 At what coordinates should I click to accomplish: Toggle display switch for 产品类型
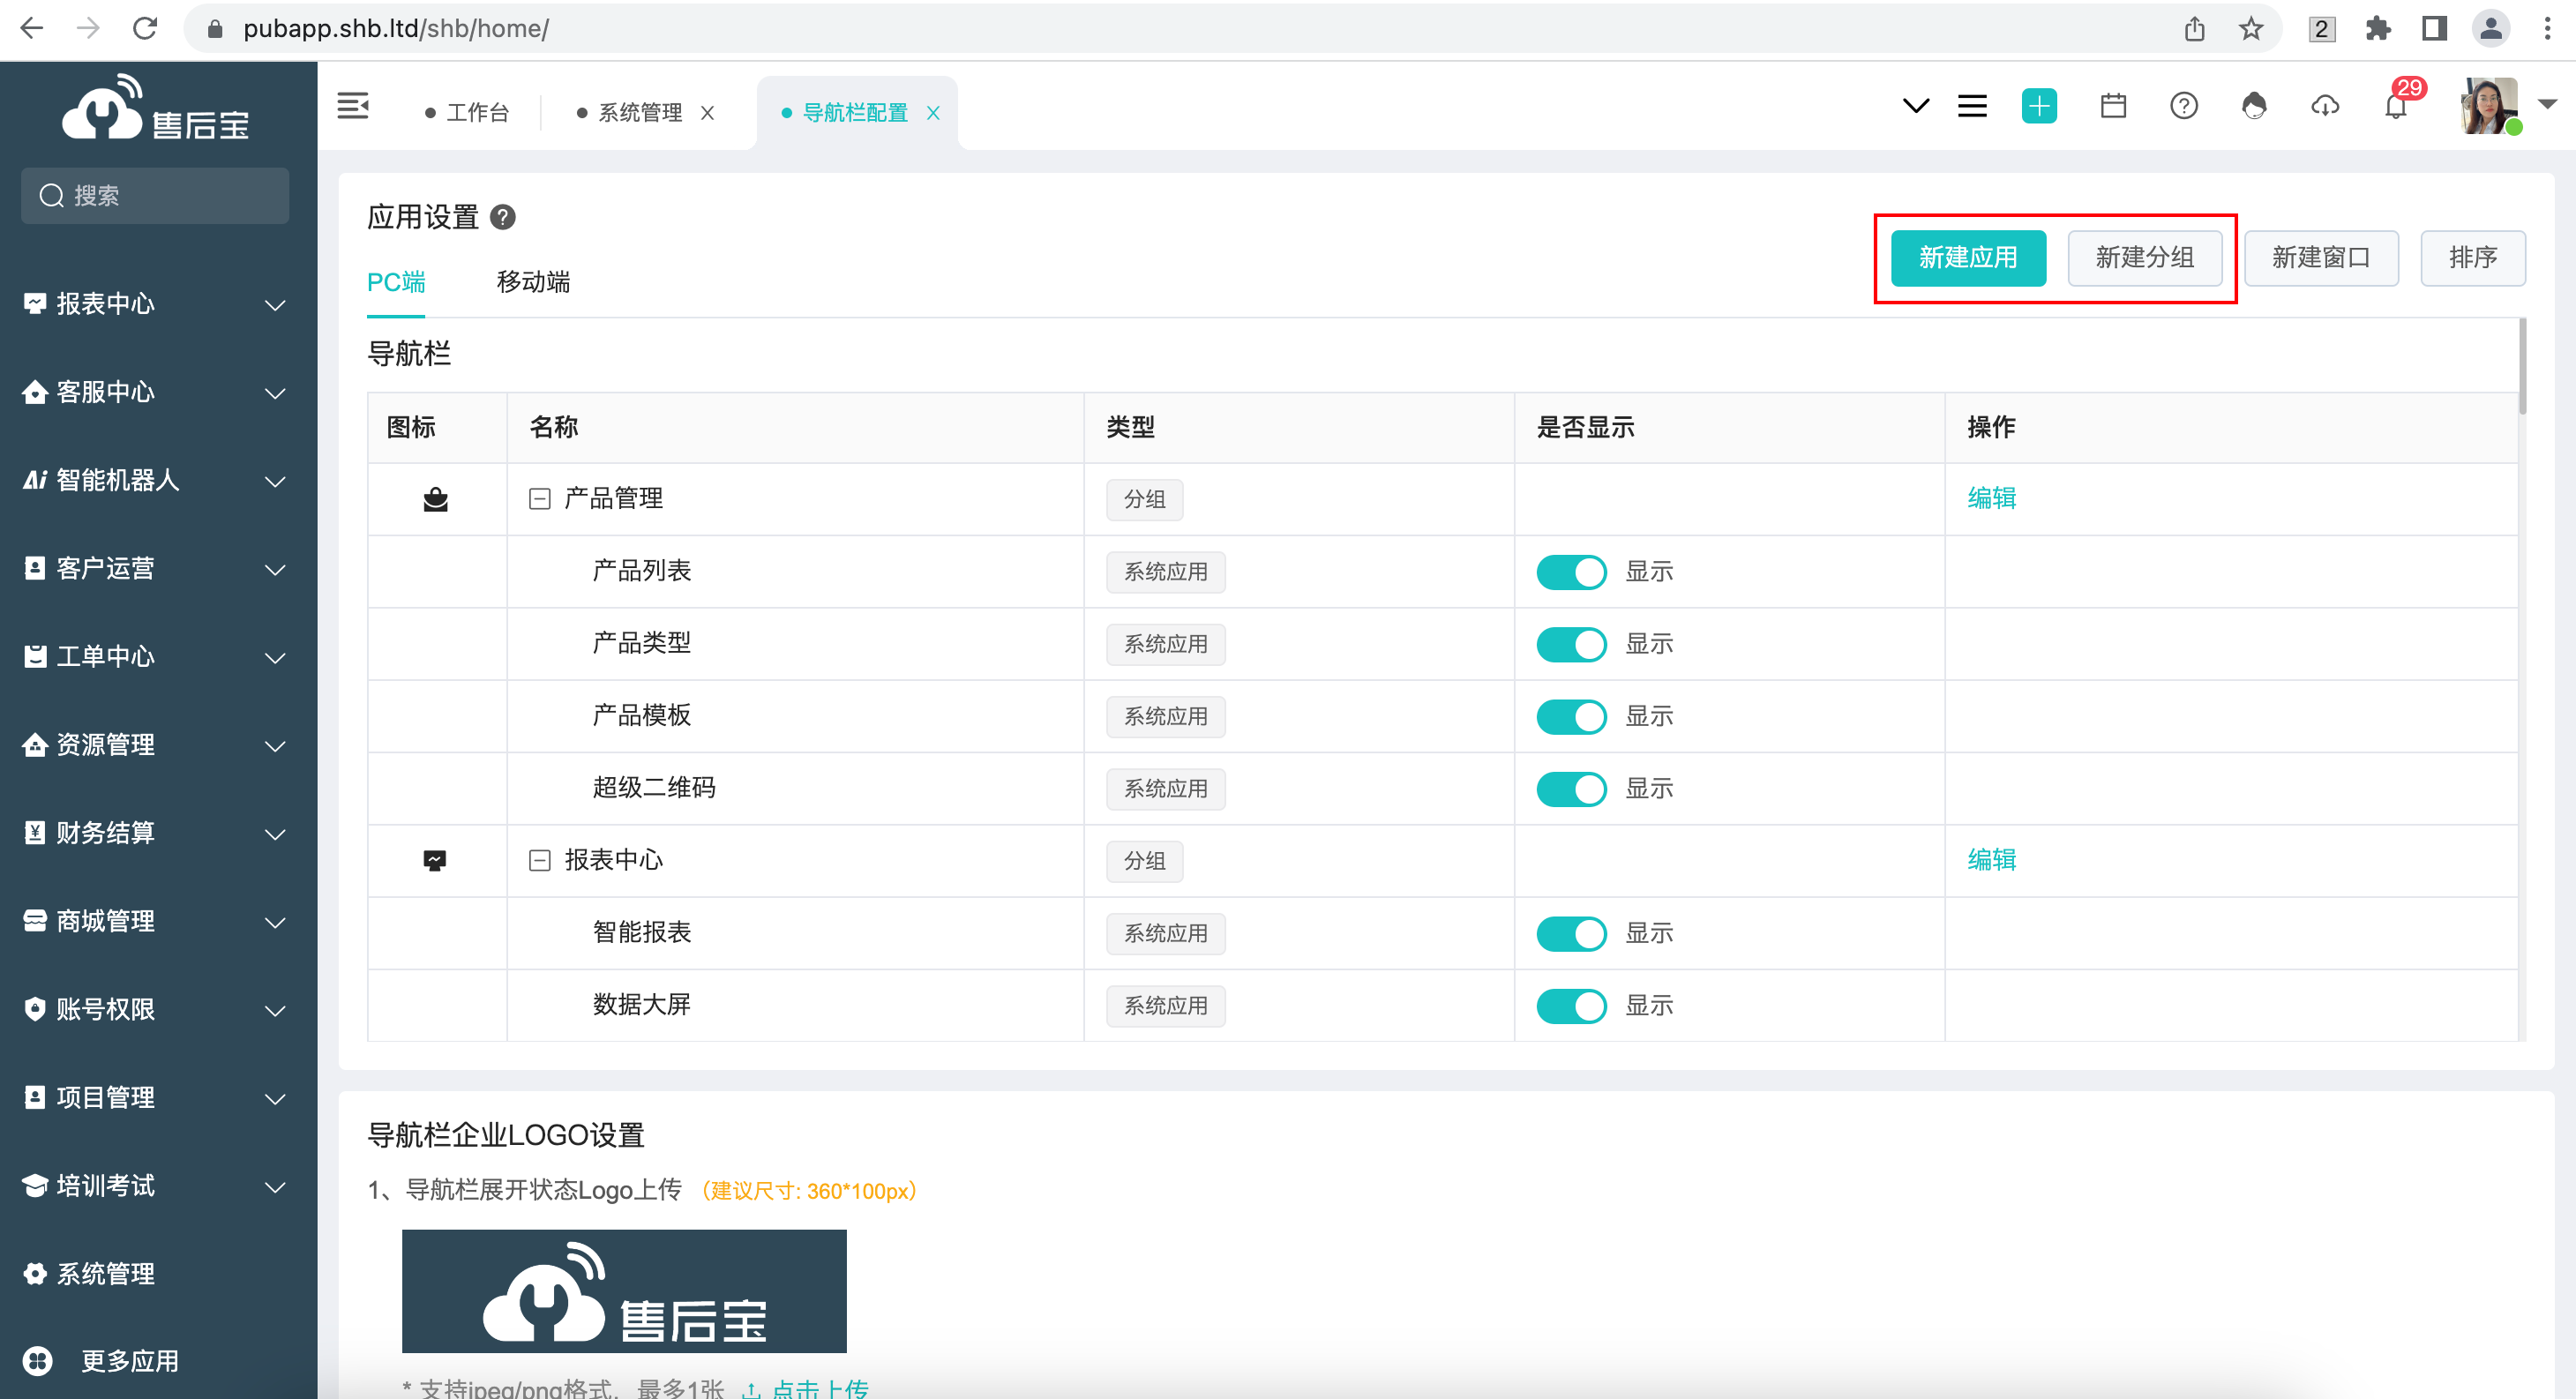click(x=1571, y=644)
